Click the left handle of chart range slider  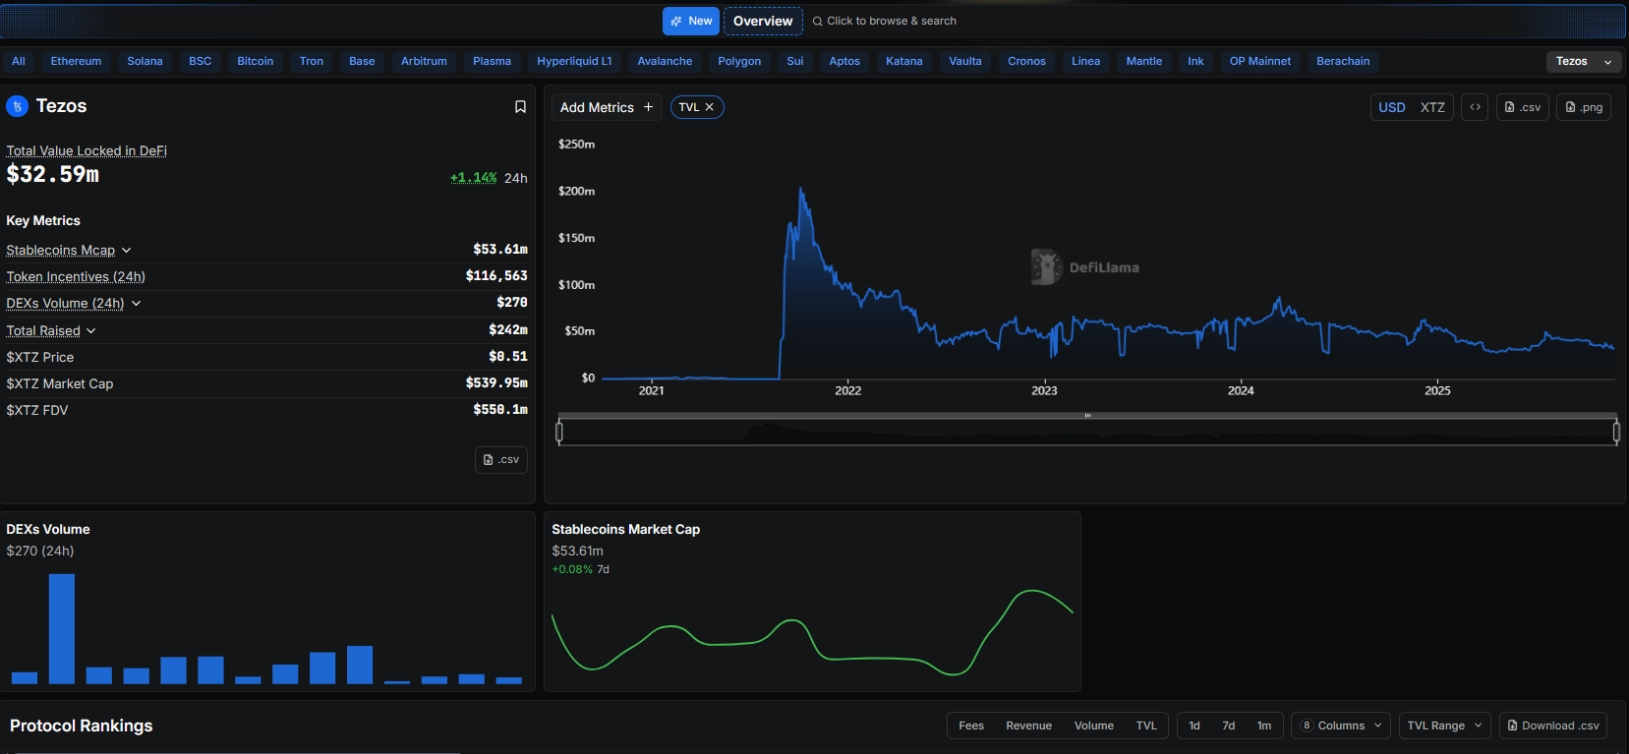[x=559, y=432]
